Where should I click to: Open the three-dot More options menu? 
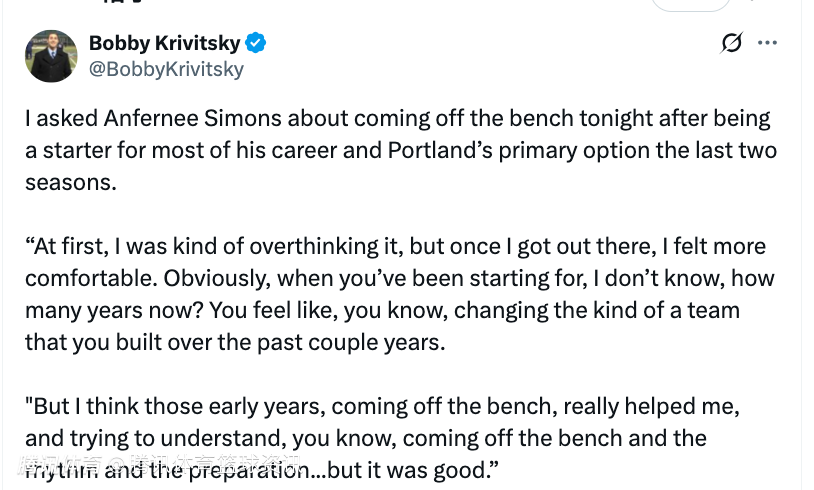pyautogui.click(x=767, y=43)
